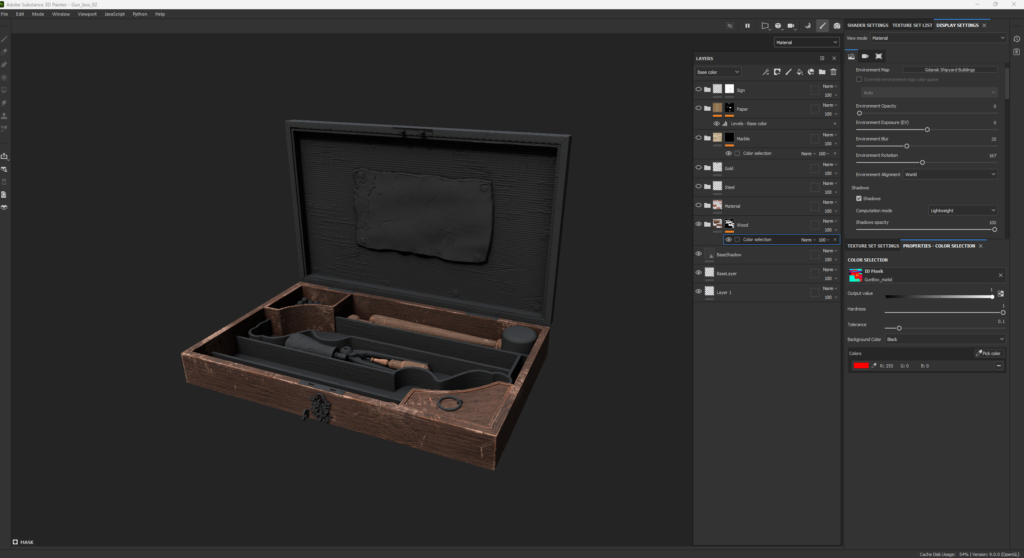
Task: Select the Eraser tool in left toolbar
Action: tap(5, 52)
